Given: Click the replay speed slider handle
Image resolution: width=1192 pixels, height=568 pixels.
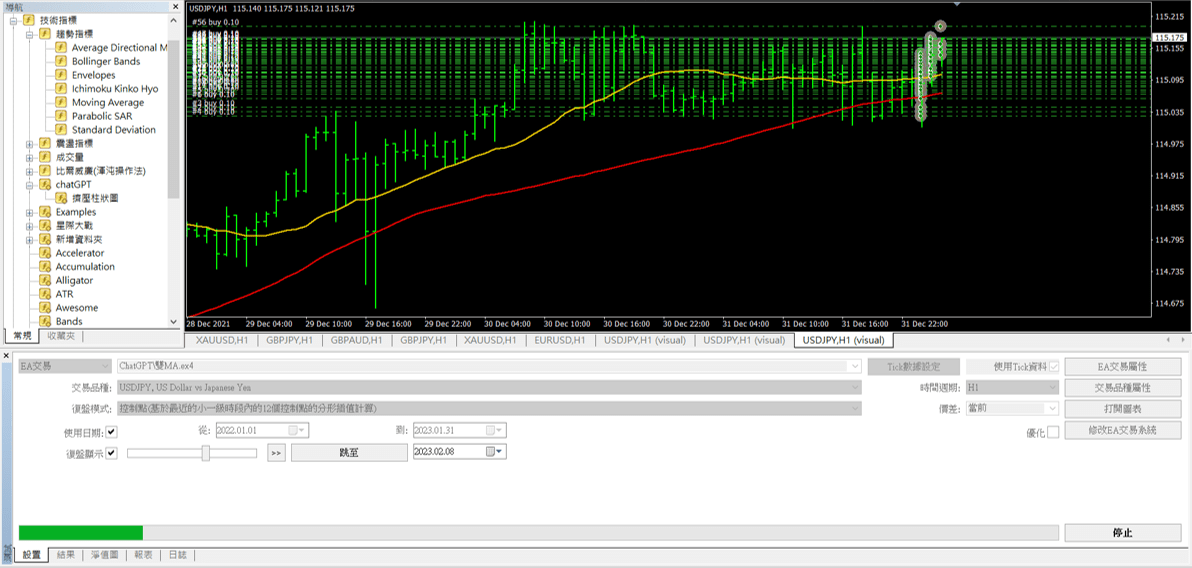Looking at the screenshot, I should coord(205,453).
